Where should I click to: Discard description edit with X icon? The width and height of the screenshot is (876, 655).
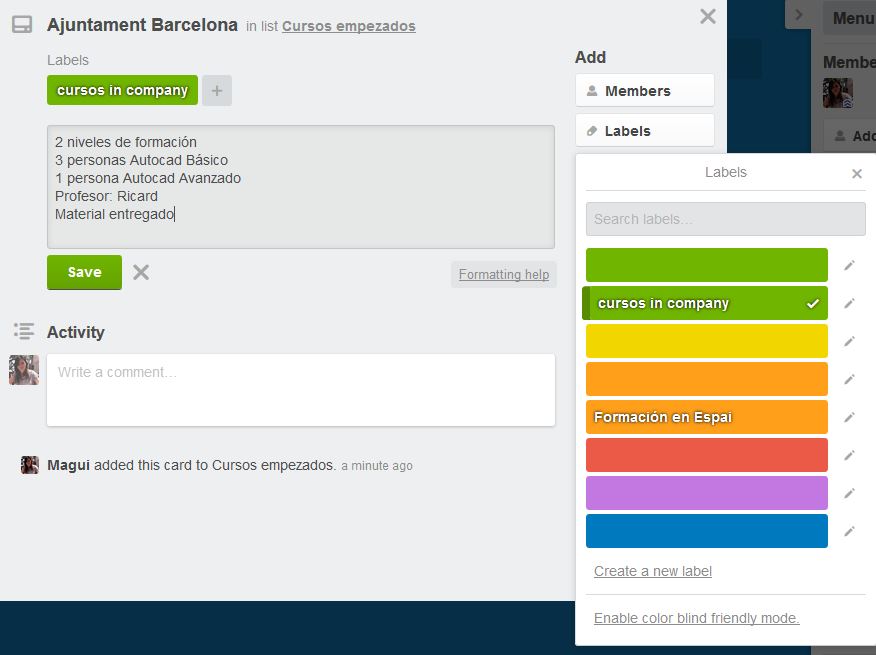[x=141, y=272]
